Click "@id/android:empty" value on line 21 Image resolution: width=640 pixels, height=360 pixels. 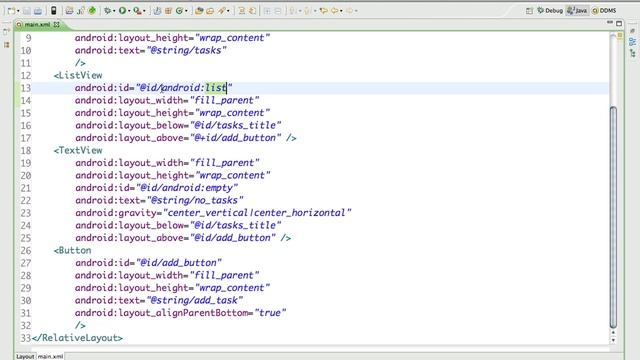click(x=187, y=188)
